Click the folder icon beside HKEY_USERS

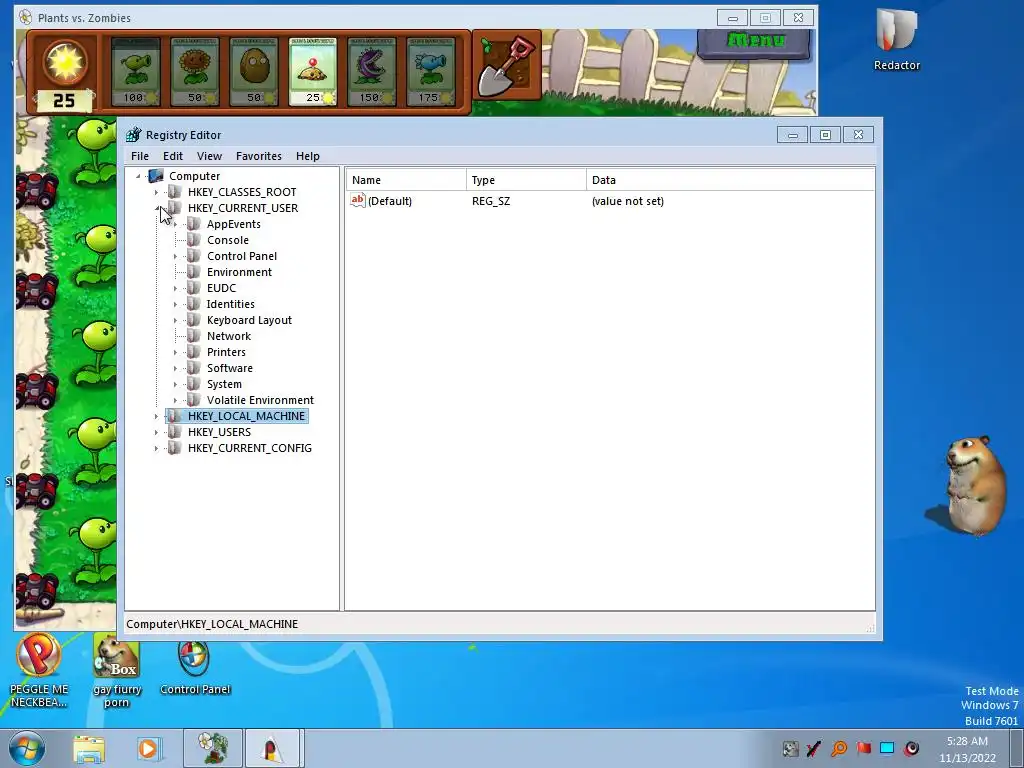pos(174,432)
